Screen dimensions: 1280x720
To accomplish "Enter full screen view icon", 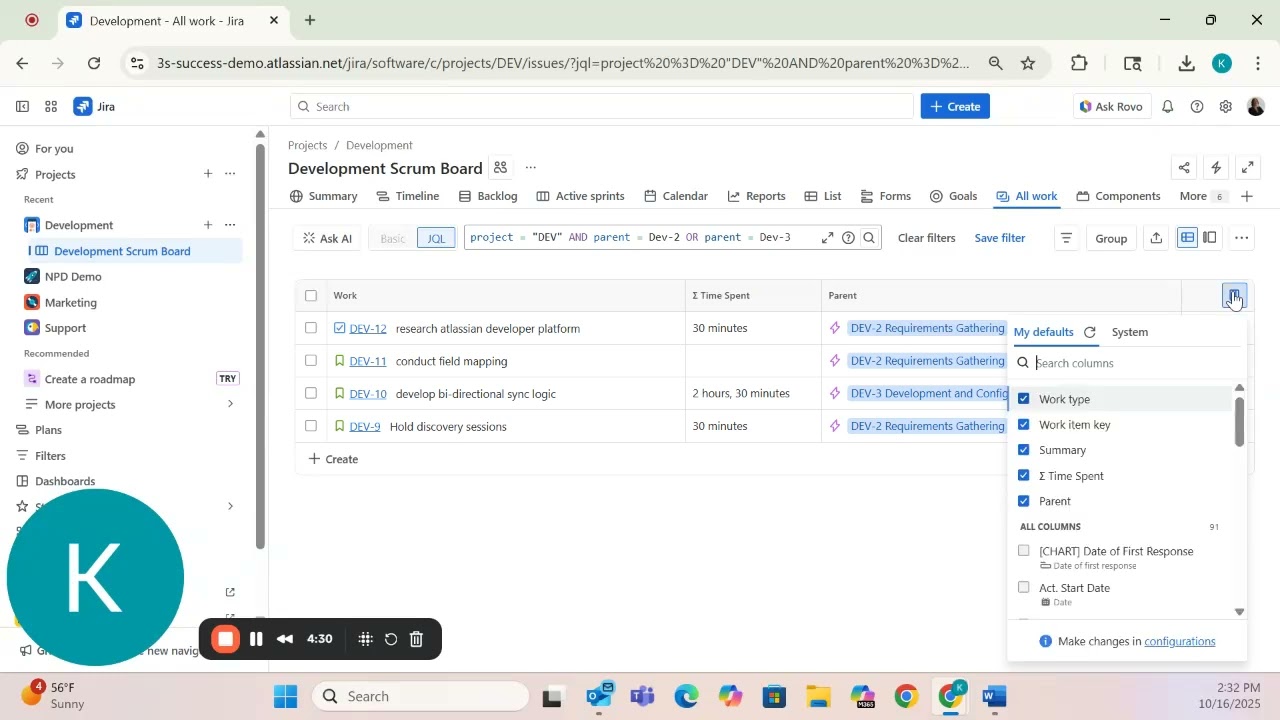I will [x=1248, y=168].
